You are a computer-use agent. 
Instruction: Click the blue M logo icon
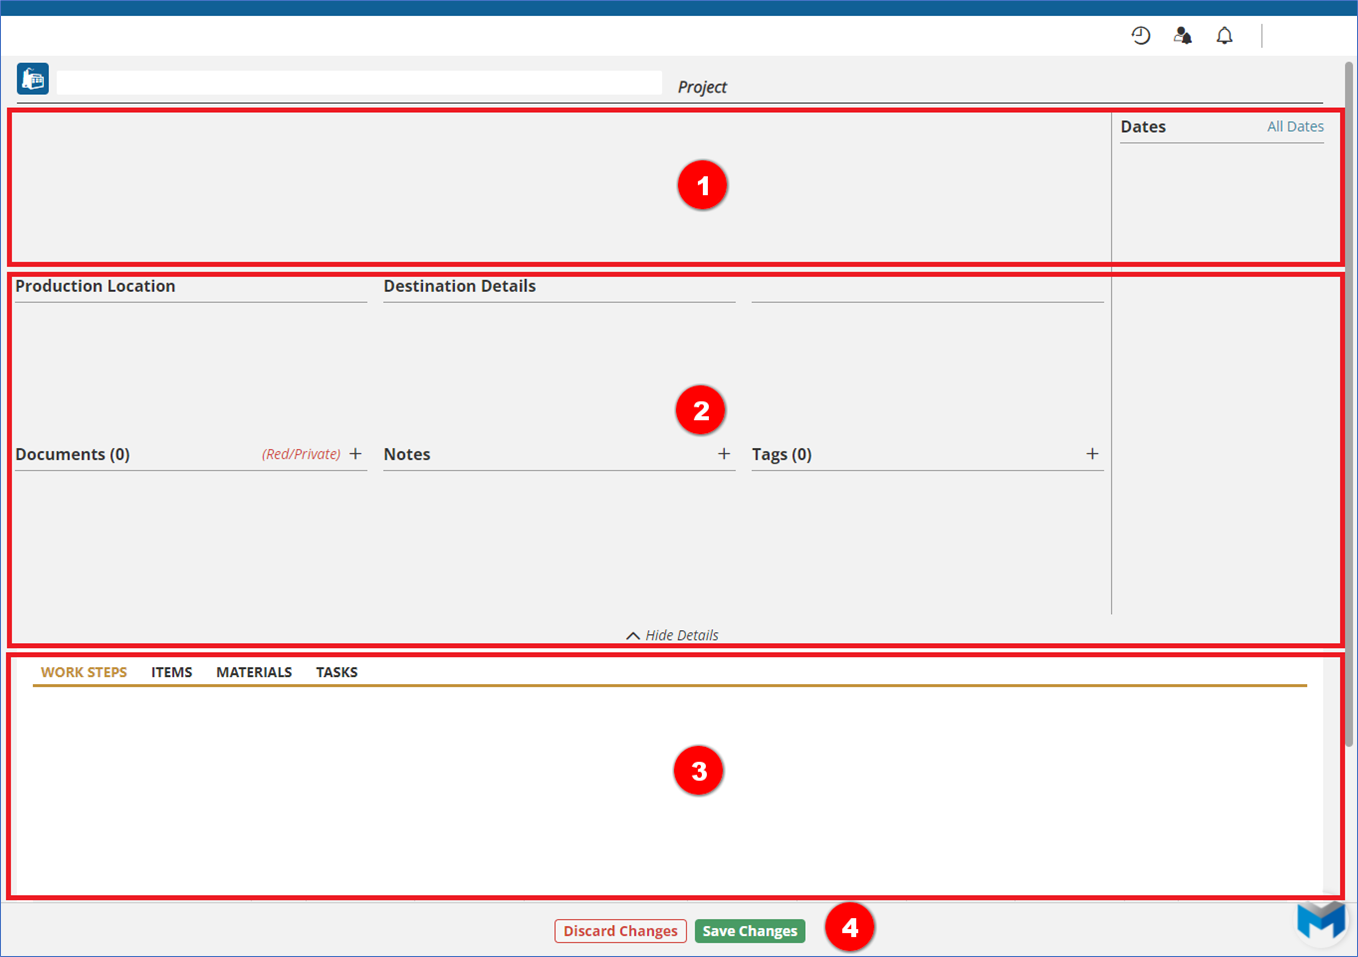pyautogui.click(x=1320, y=920)
